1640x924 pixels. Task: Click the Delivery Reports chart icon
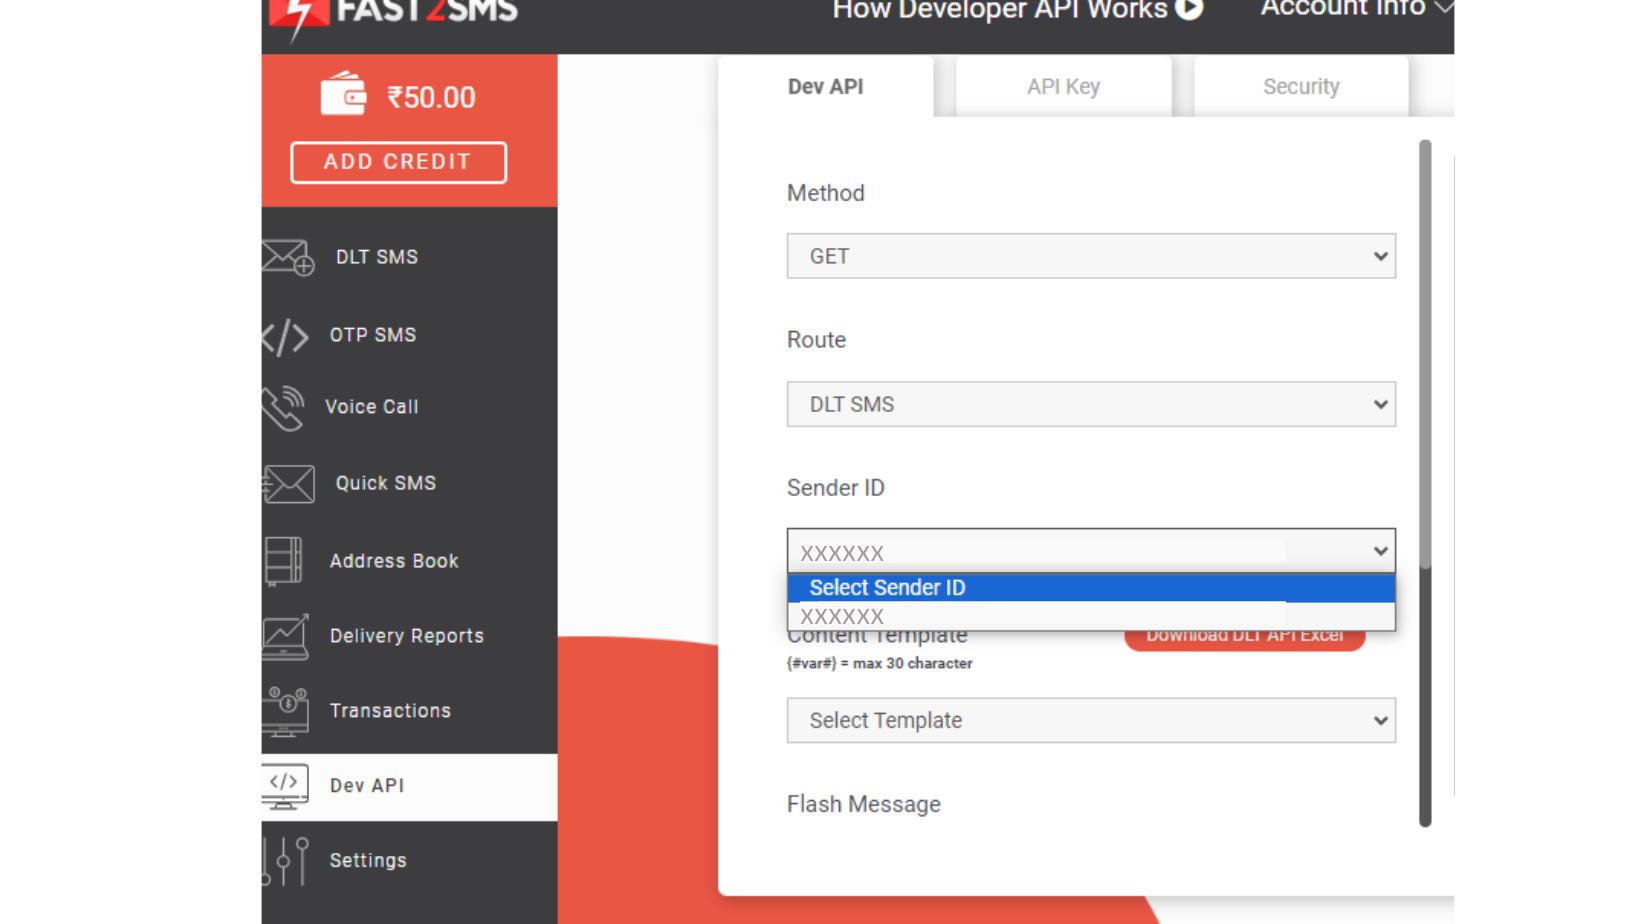click(285, 637)
